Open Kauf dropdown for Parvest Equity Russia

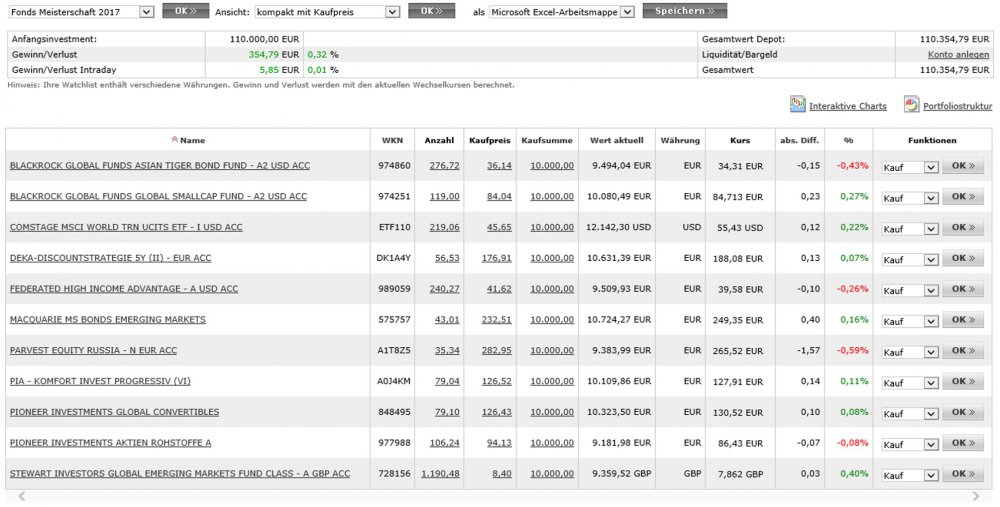(910, 352)
